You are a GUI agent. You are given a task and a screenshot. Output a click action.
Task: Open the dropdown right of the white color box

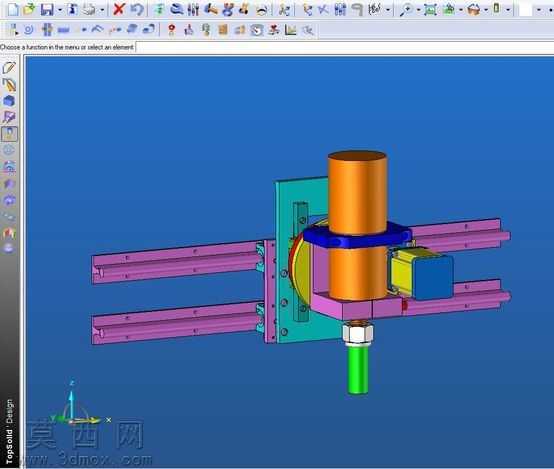pyautogui.click(x=539, y=10)
